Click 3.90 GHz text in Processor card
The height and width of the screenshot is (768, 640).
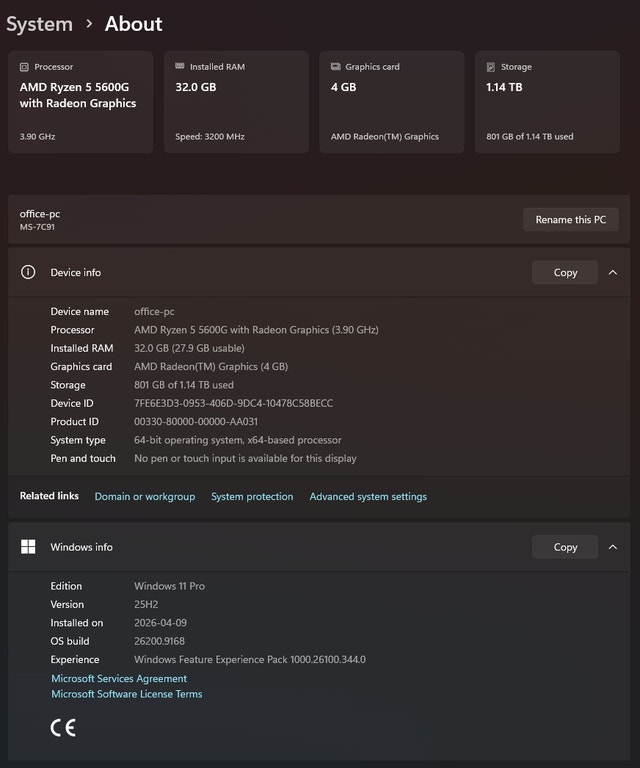(x=37, y=137)
